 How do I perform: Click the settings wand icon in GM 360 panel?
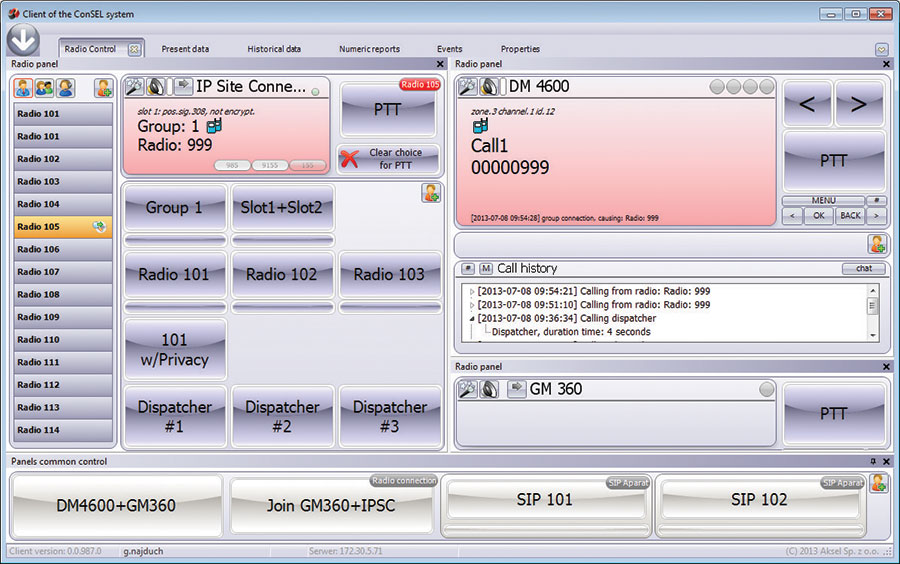click(x=467, y=389)
